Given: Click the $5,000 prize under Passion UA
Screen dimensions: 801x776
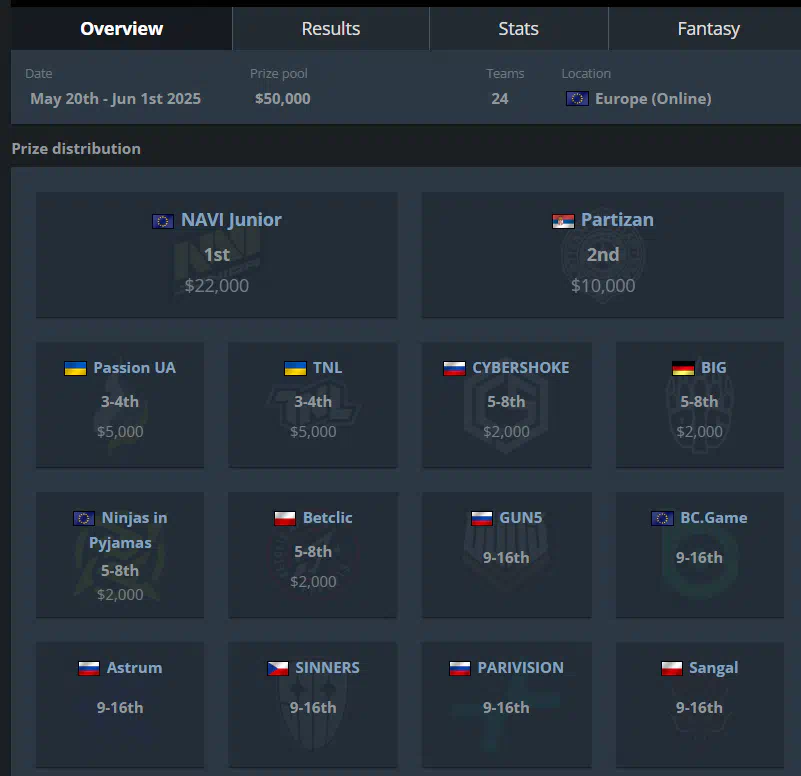Looking at the screenshot, I should (x=120, y=432).
